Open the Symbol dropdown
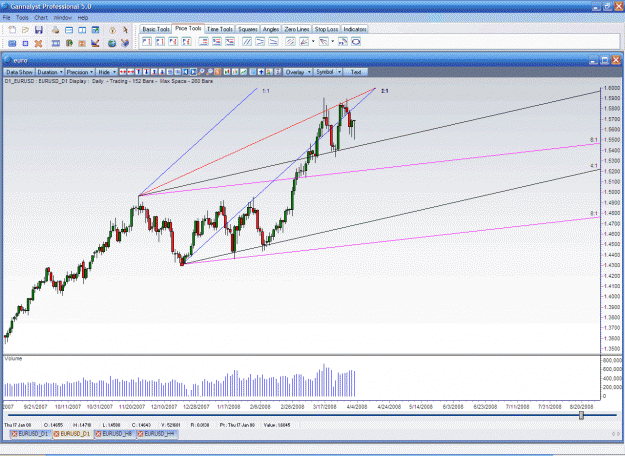The width and height of the screenshot is (625, 456). point(328,72)
